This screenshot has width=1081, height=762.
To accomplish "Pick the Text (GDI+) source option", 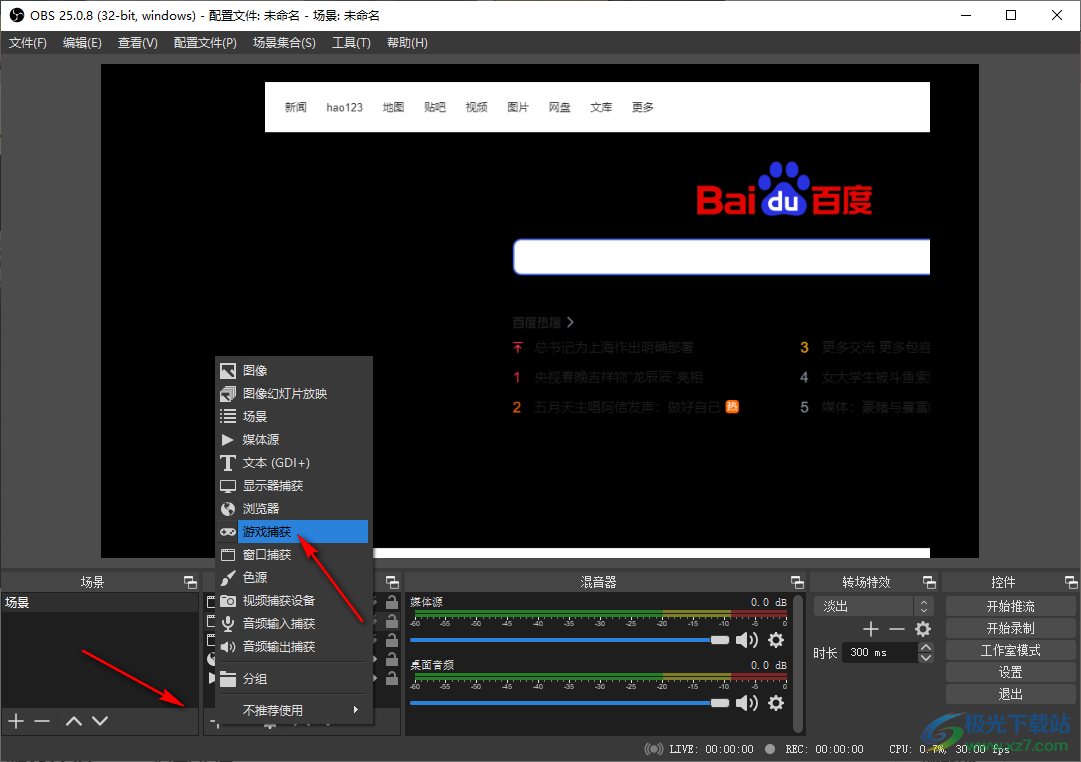I will point(294,463).
